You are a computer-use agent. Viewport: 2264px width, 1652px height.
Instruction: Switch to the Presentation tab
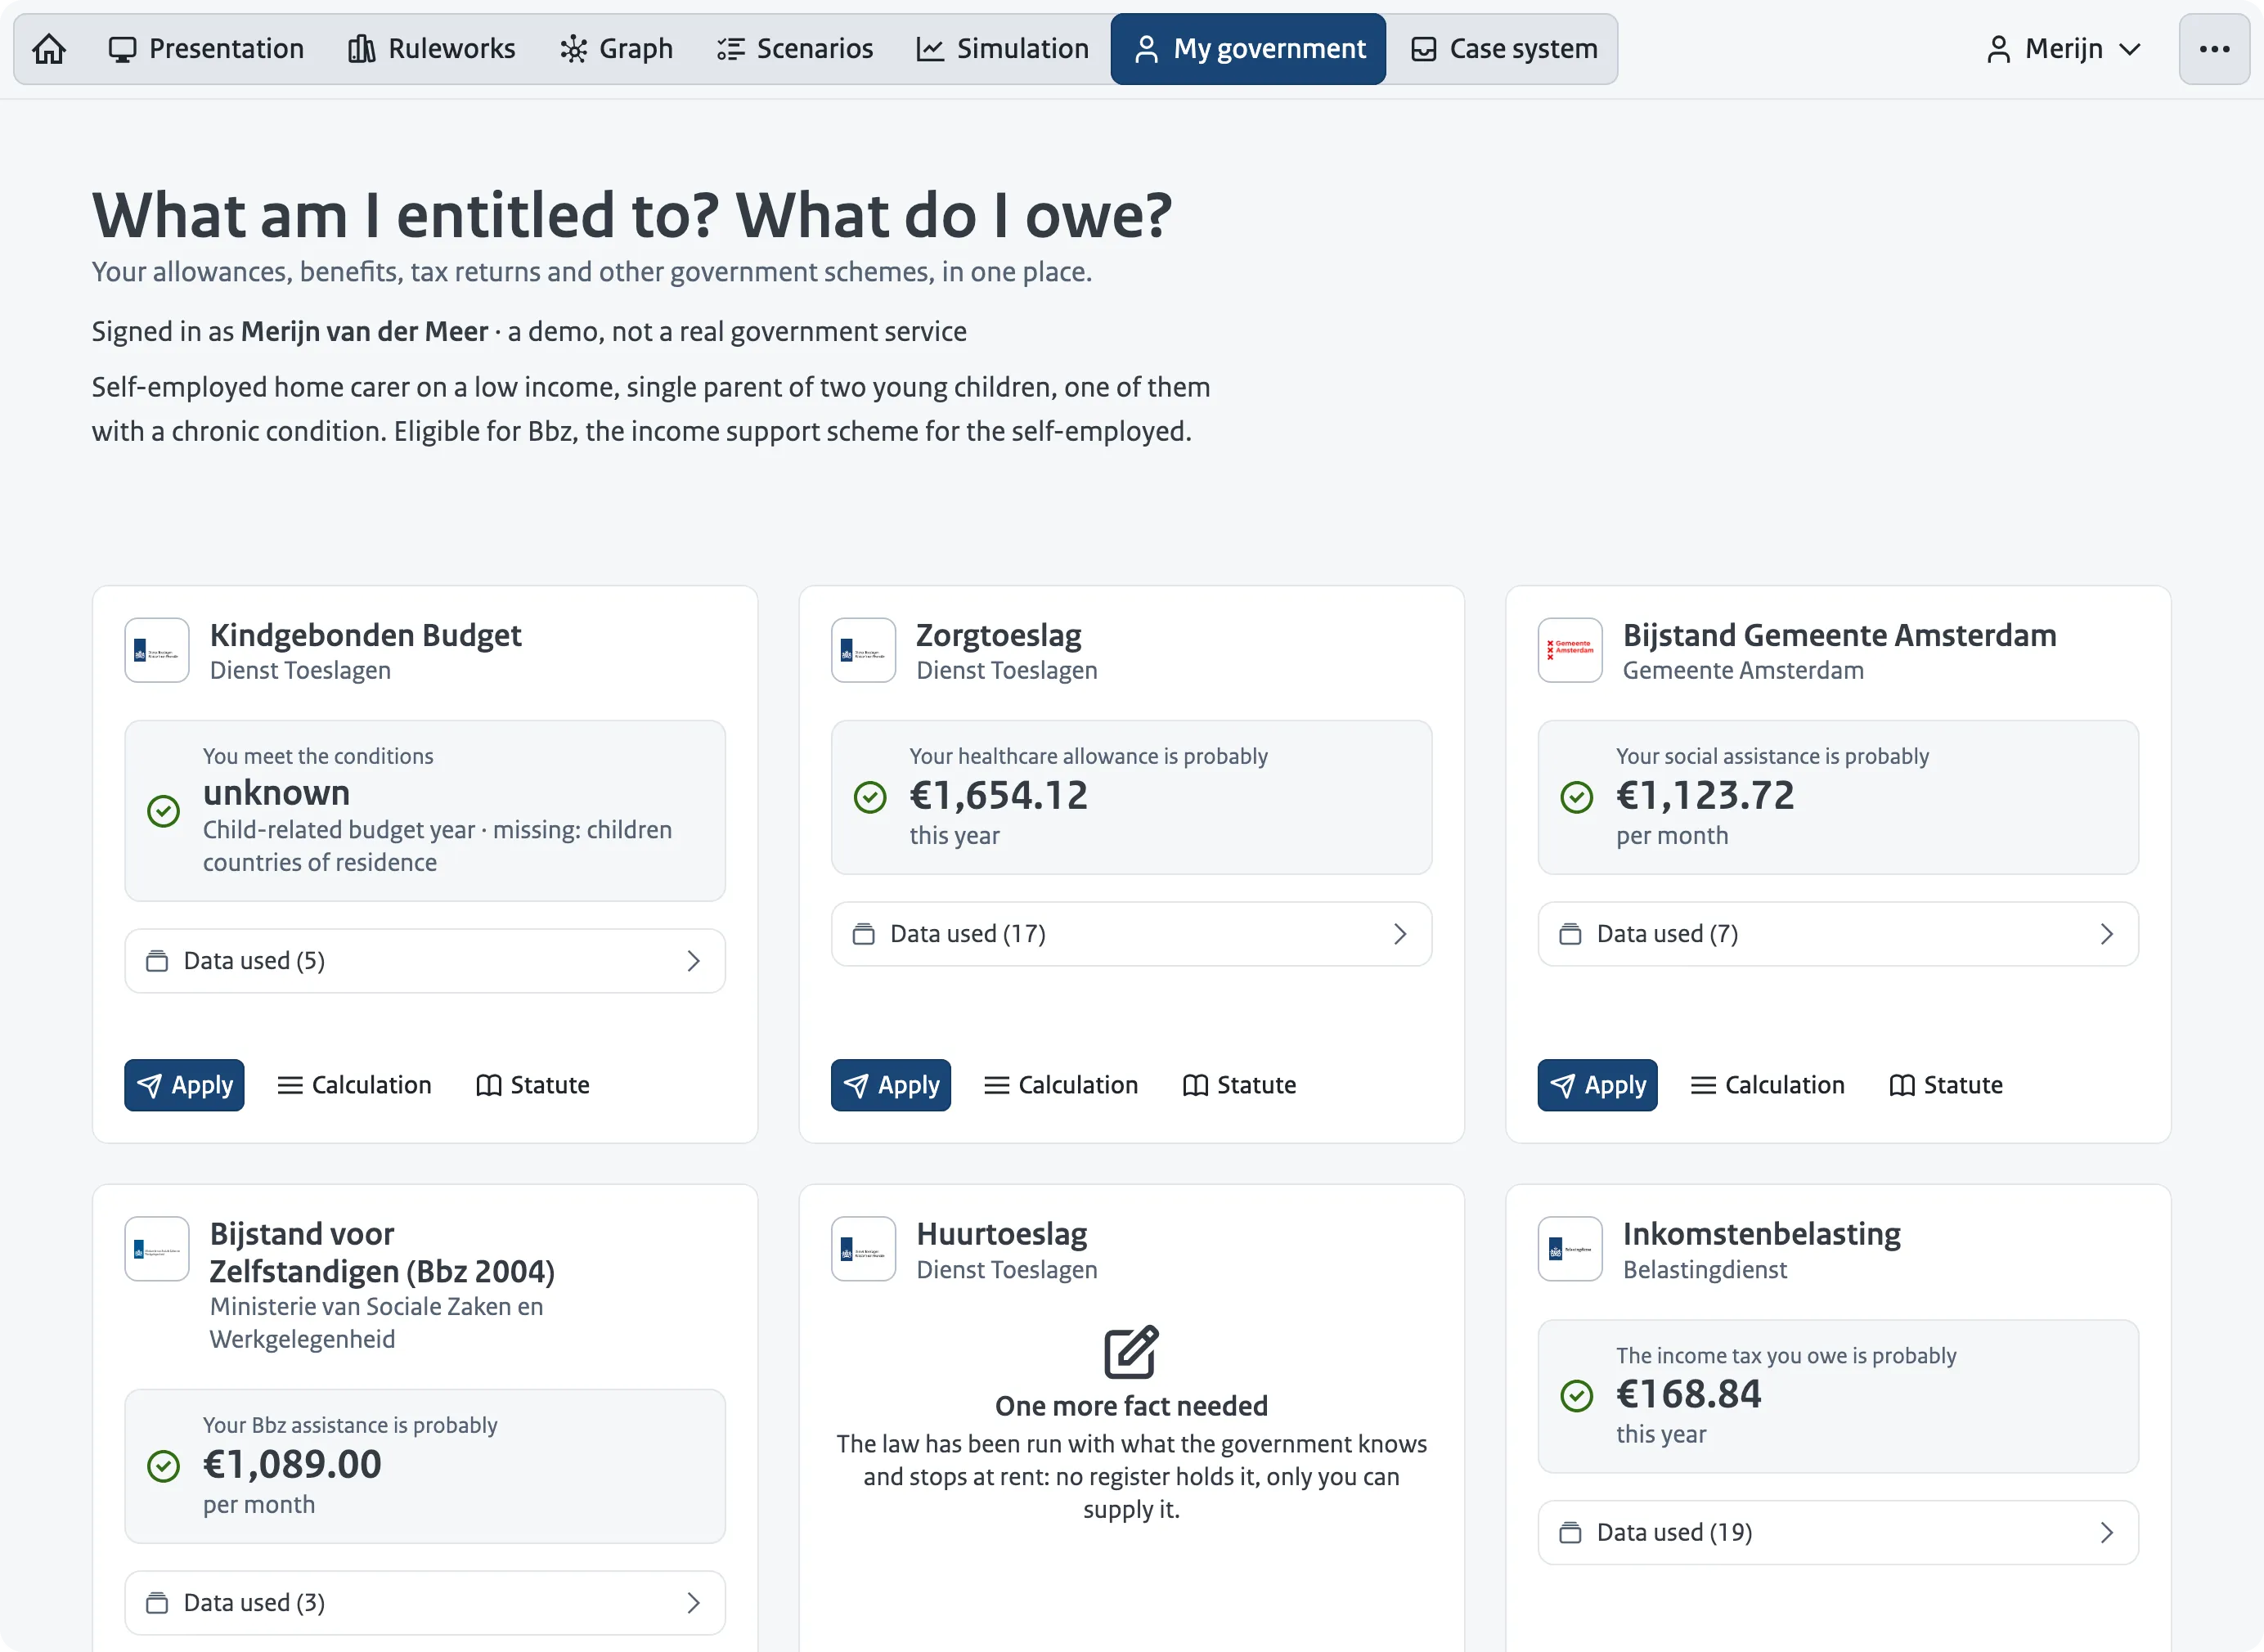point(206,49)
